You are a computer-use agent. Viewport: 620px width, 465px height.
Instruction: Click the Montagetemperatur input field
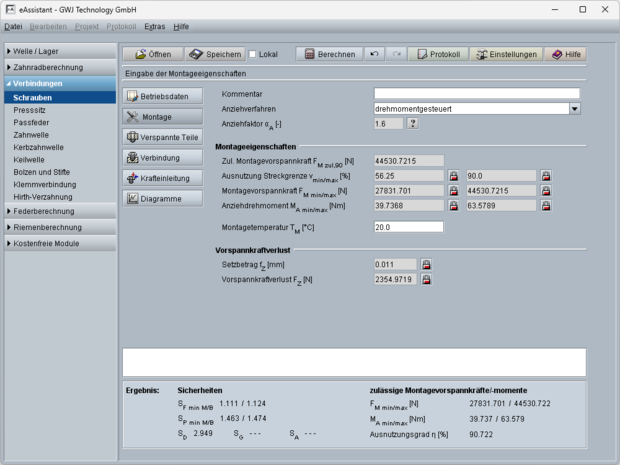point(407,227)
